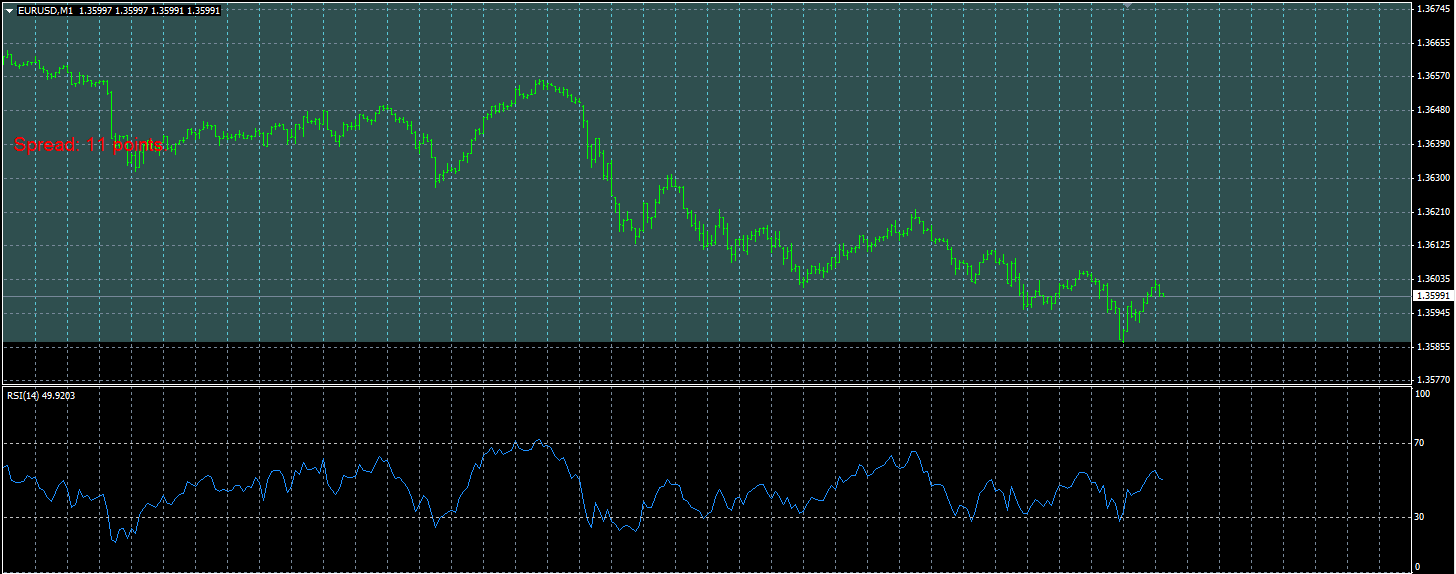1456x574 pixels.
Task: Click price axis label 1.36300
Action: click(1433, 178)
